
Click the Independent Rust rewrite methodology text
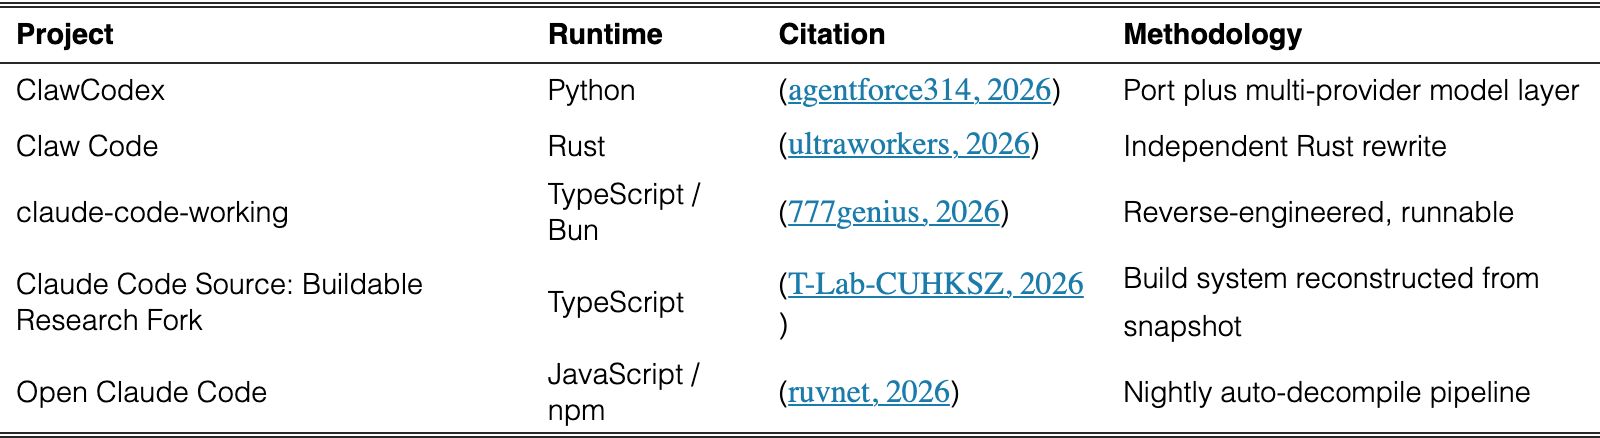1285,146
